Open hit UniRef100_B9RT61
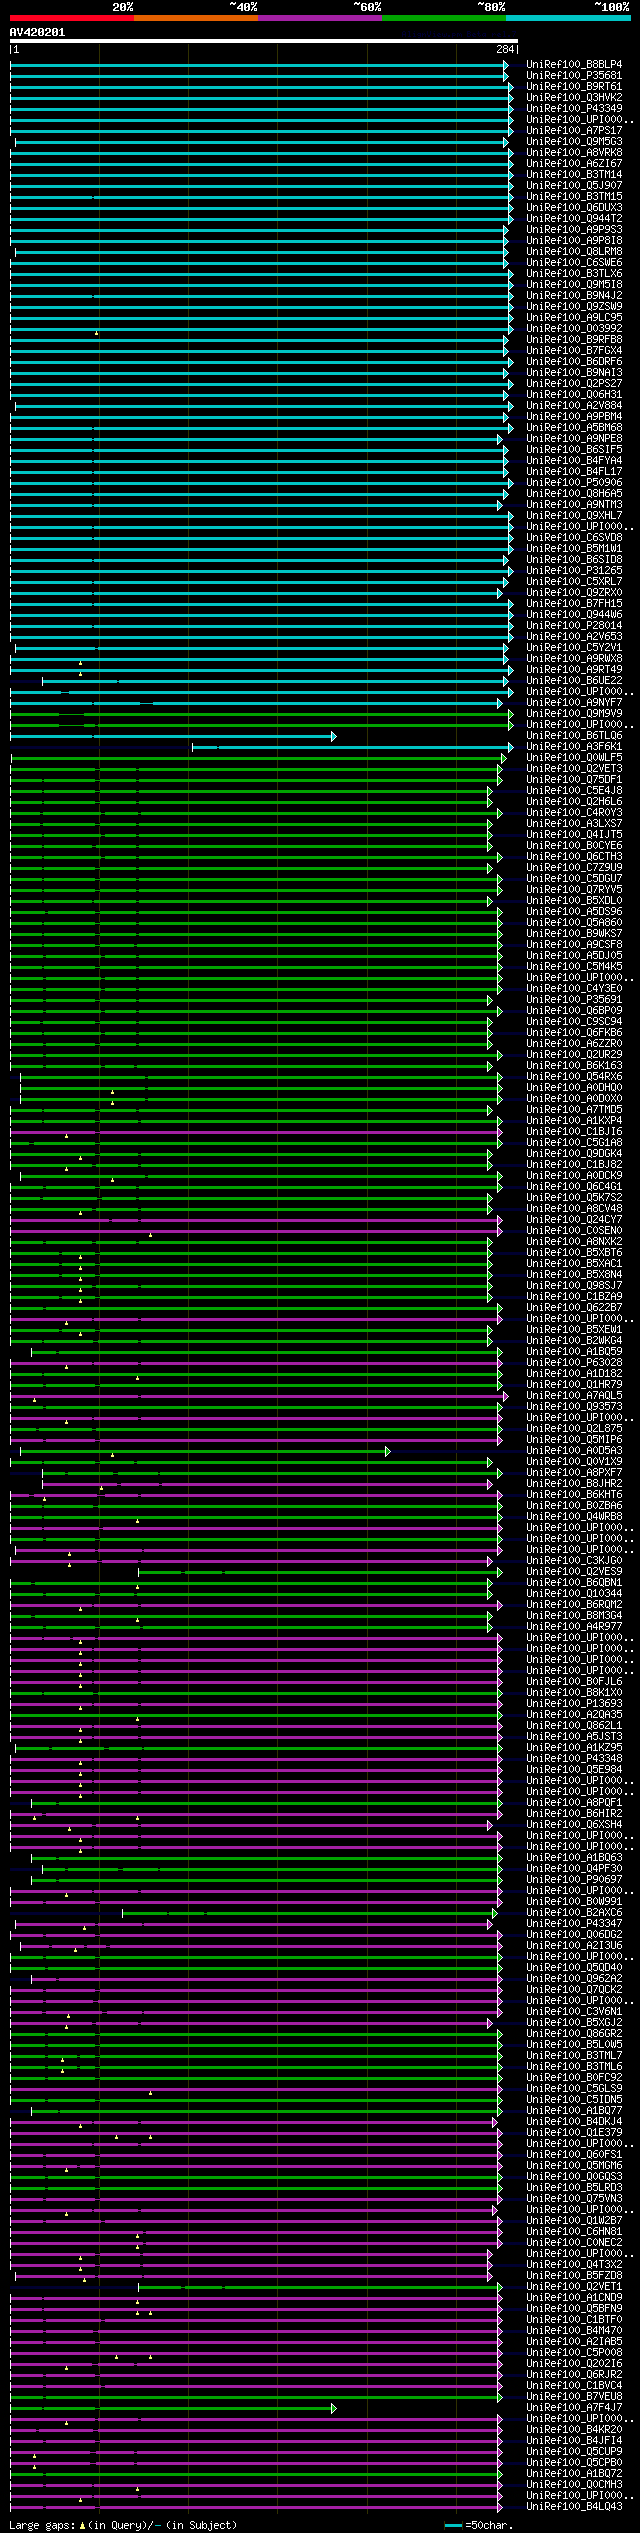The height and width of the screenshot is (2533, 640). click(x=574, y=86)
